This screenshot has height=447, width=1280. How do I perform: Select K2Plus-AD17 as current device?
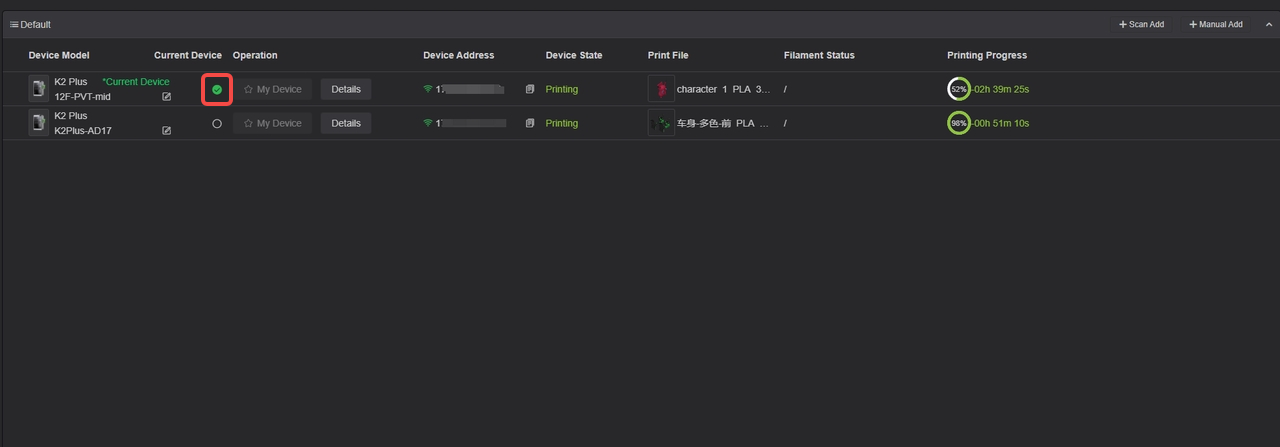pyautogui.click(x=217, y=123)
